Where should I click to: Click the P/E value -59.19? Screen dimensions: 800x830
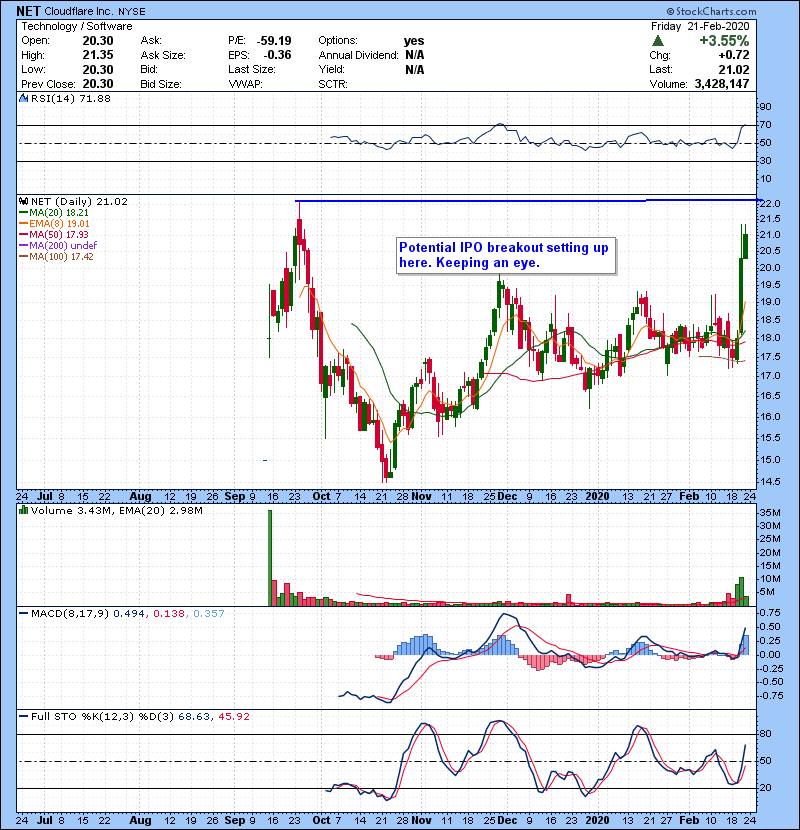pyautogui.click(x=274, y=41)
